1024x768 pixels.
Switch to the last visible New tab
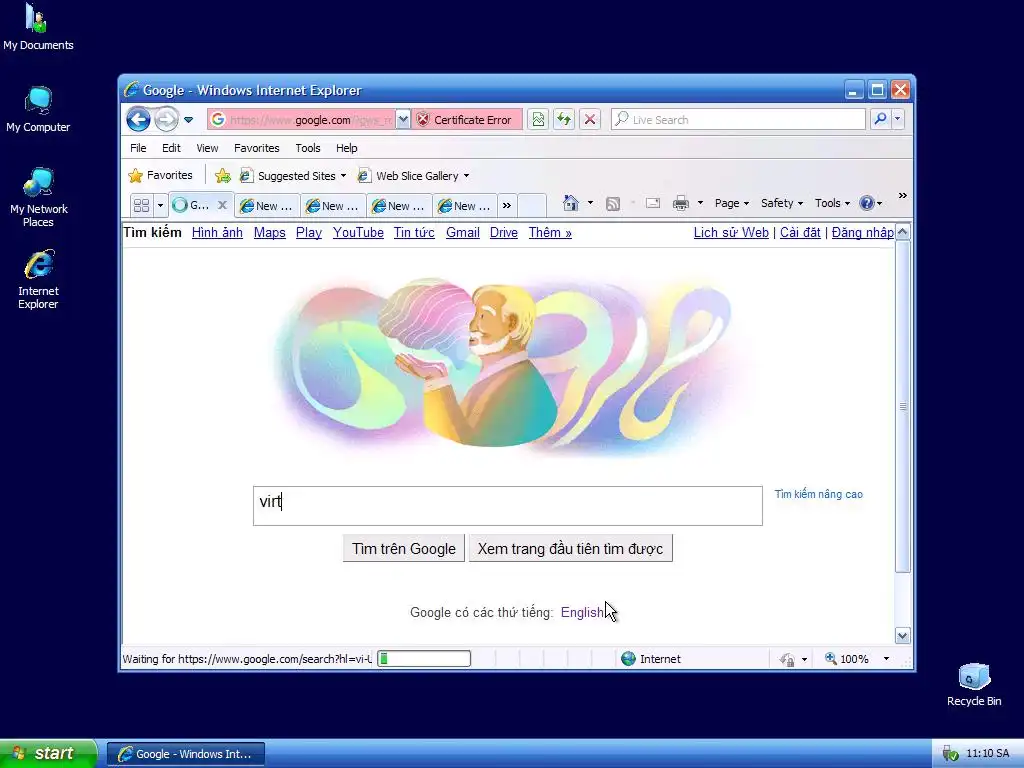465,206
